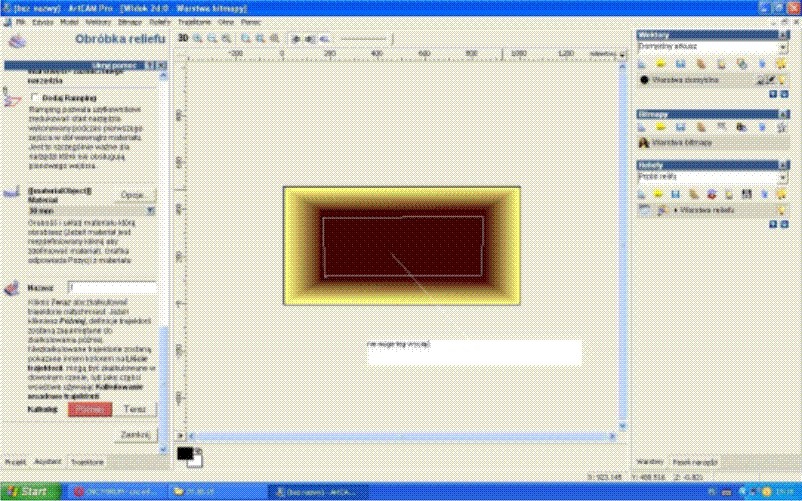The width and height of the screenshot is (802, 501).
Task: Click the ArtCAM taskbar button
Action: 318,492
